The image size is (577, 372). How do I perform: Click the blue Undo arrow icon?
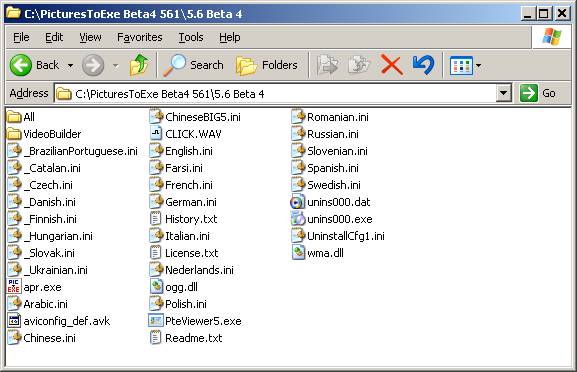pos(423,65)
